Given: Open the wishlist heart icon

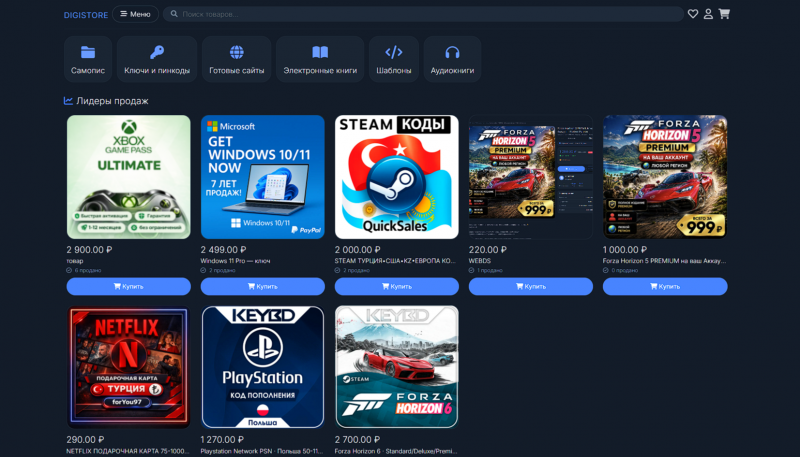Looking at the screenshot, I should click(x=692, y=14).
